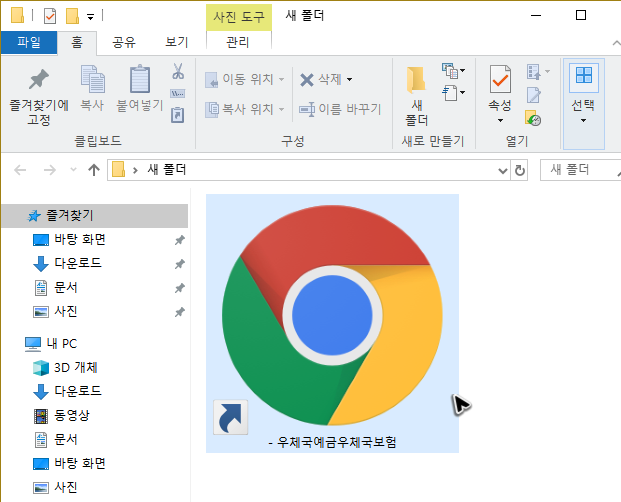Go forward with the right arrow

(50, 170)
